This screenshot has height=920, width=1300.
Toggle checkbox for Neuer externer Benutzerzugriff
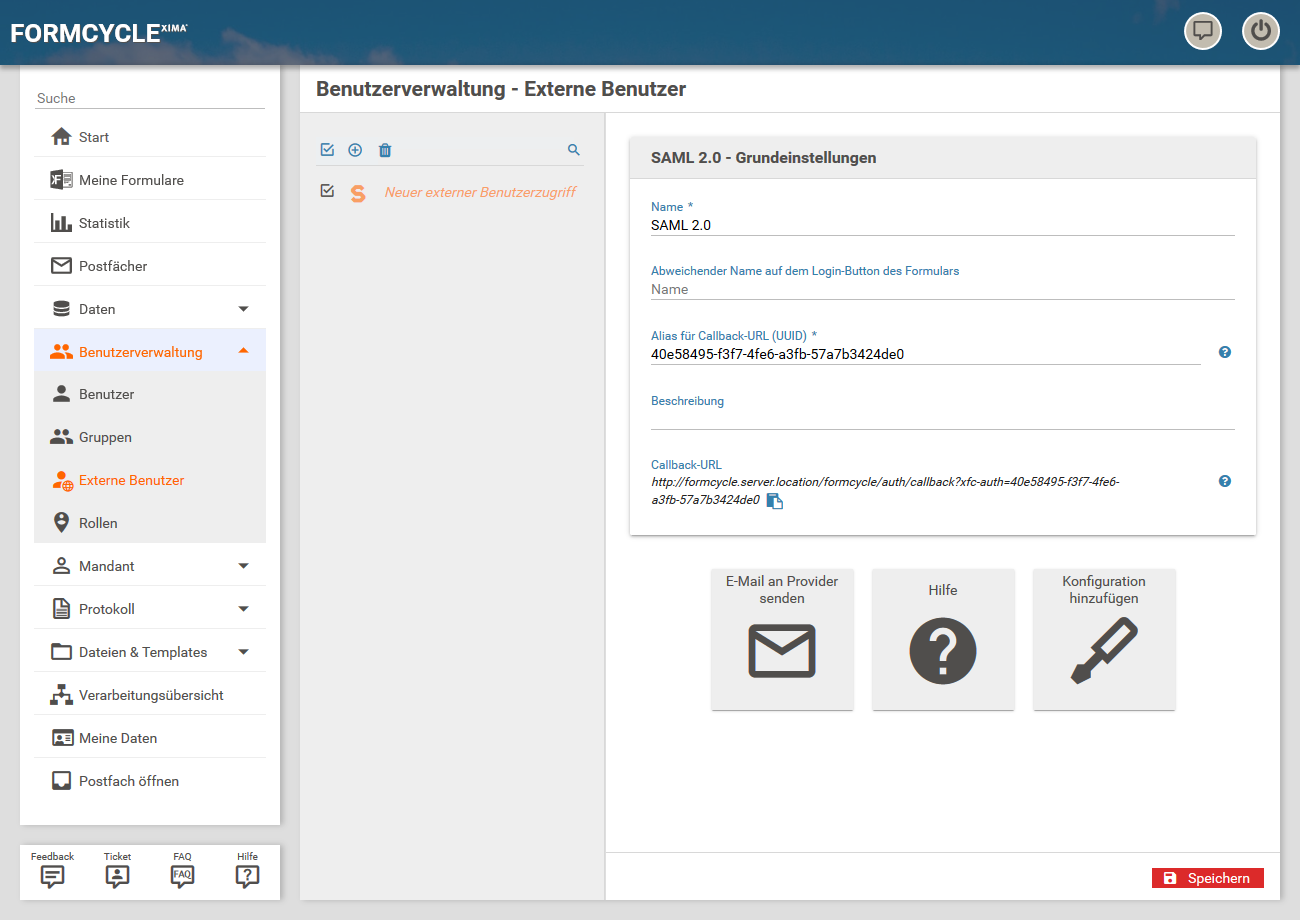point(327,191)
